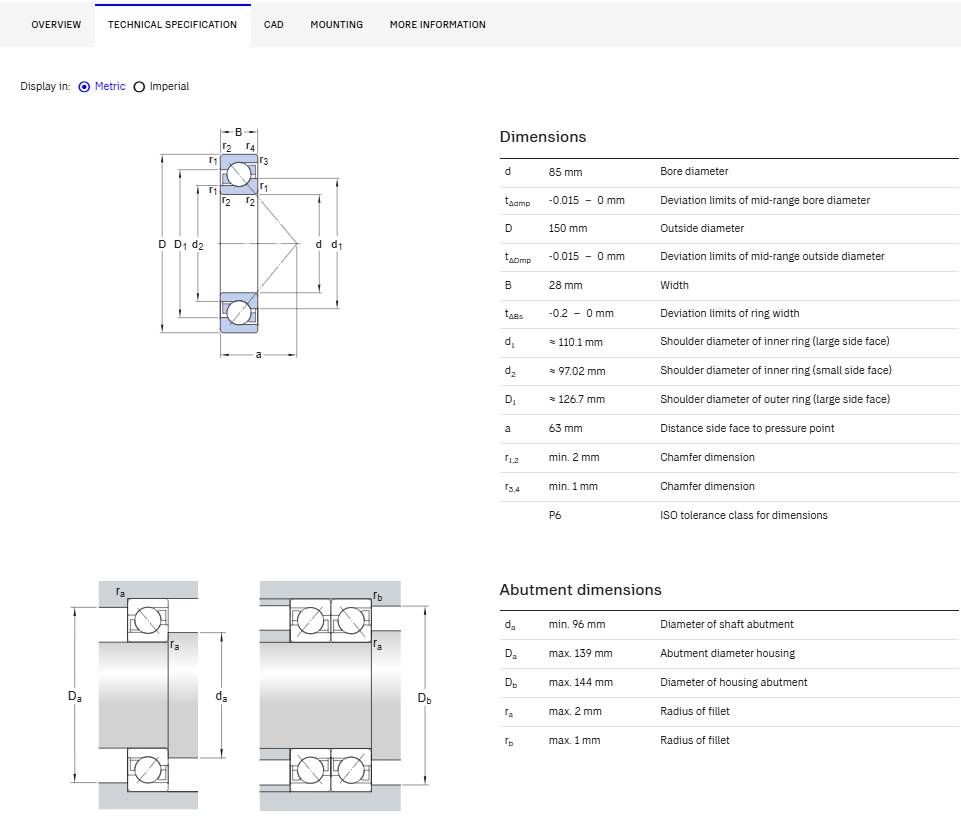Click the bore diameter value 85 mm
The width and height of the screenshot is (961, 816).
pyautogui.click(x=565, y=172)
